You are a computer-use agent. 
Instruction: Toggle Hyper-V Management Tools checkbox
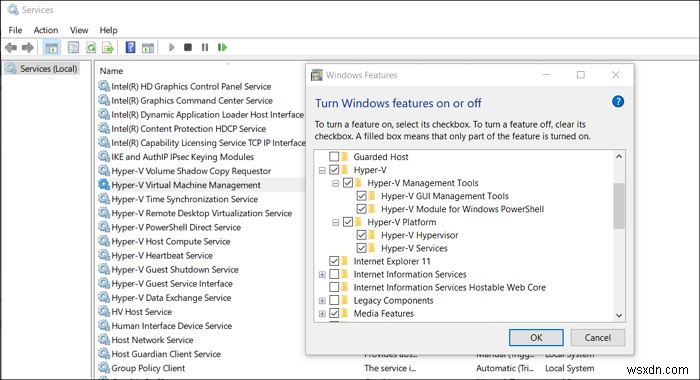click(x=348, y=183)
